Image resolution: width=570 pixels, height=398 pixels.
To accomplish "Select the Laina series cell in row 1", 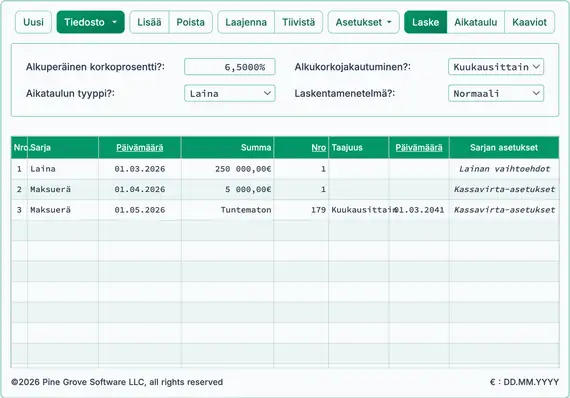I will pos(63,169).
